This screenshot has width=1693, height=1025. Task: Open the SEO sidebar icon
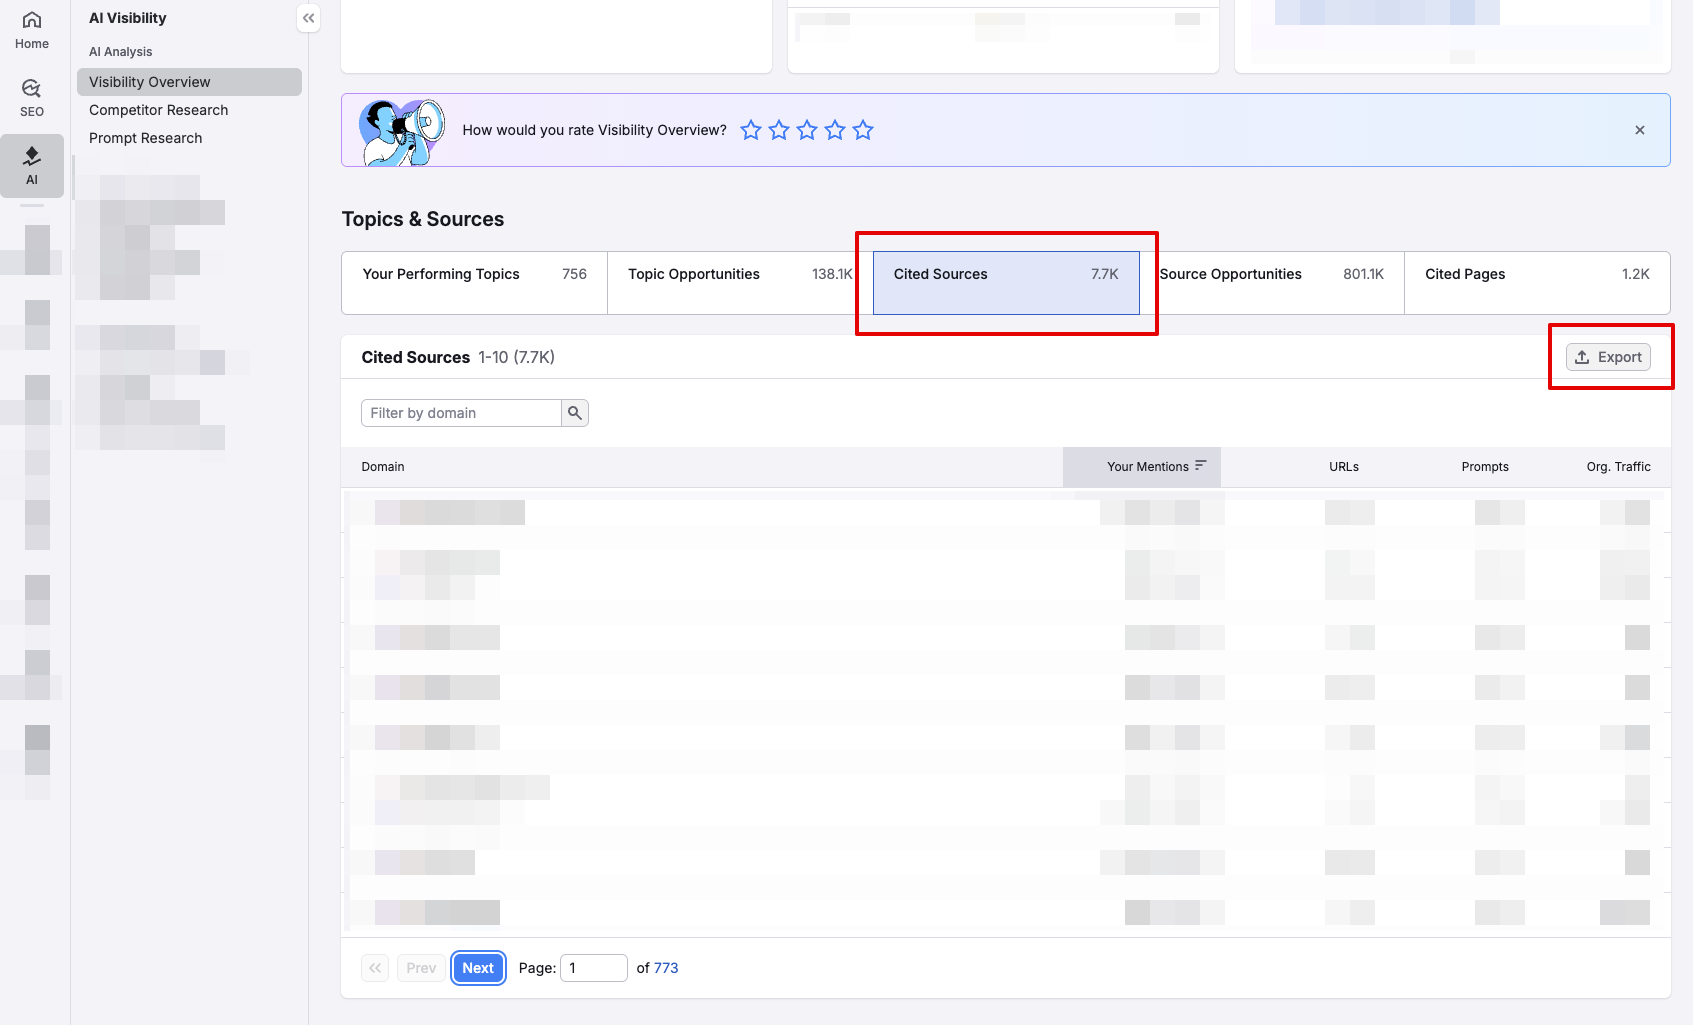32,98
